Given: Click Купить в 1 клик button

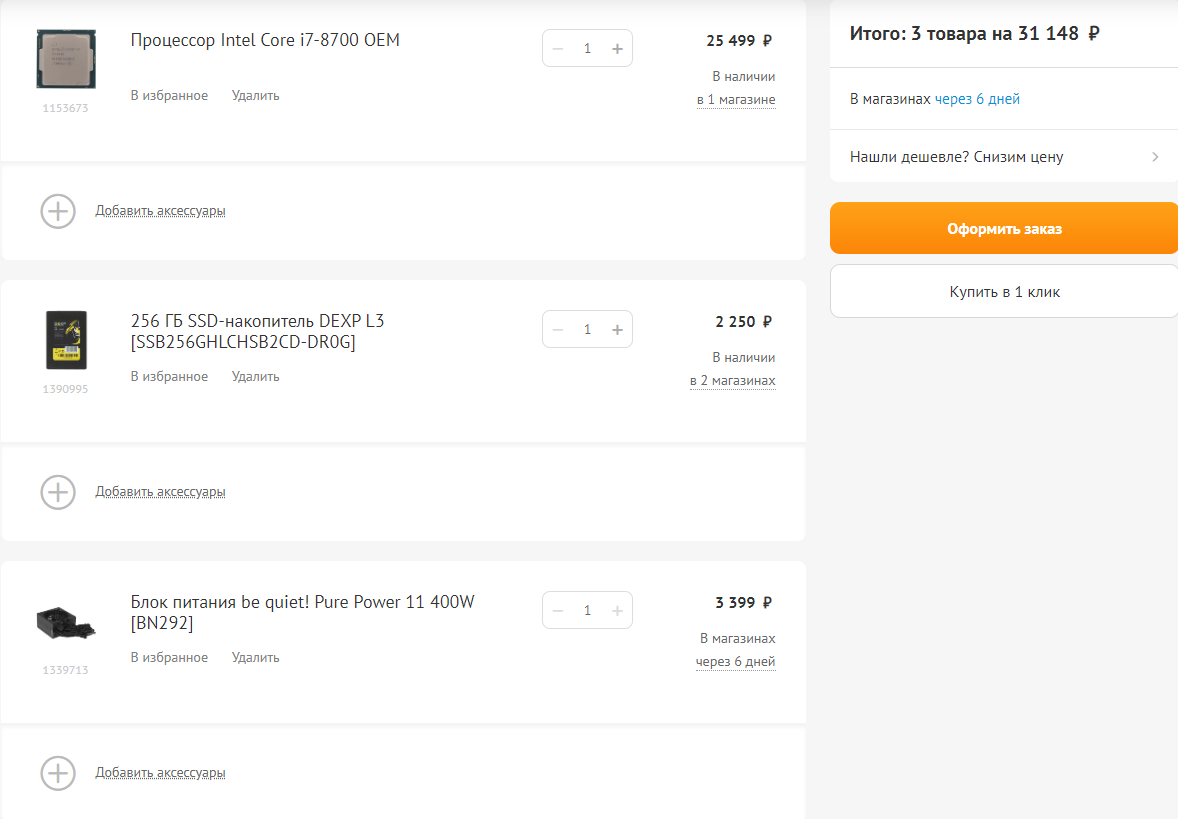Looking at the screenshot, I should click(1004, 292).
